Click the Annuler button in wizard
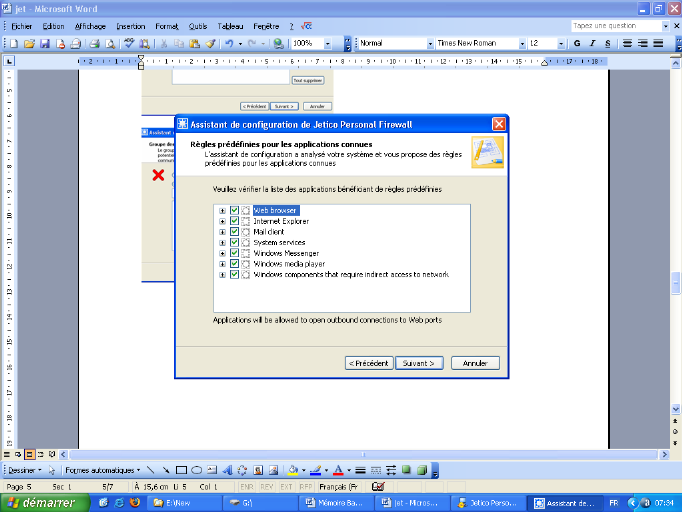Image resolution: width=682 pixels, height=512 pixels. pos(475,363)
